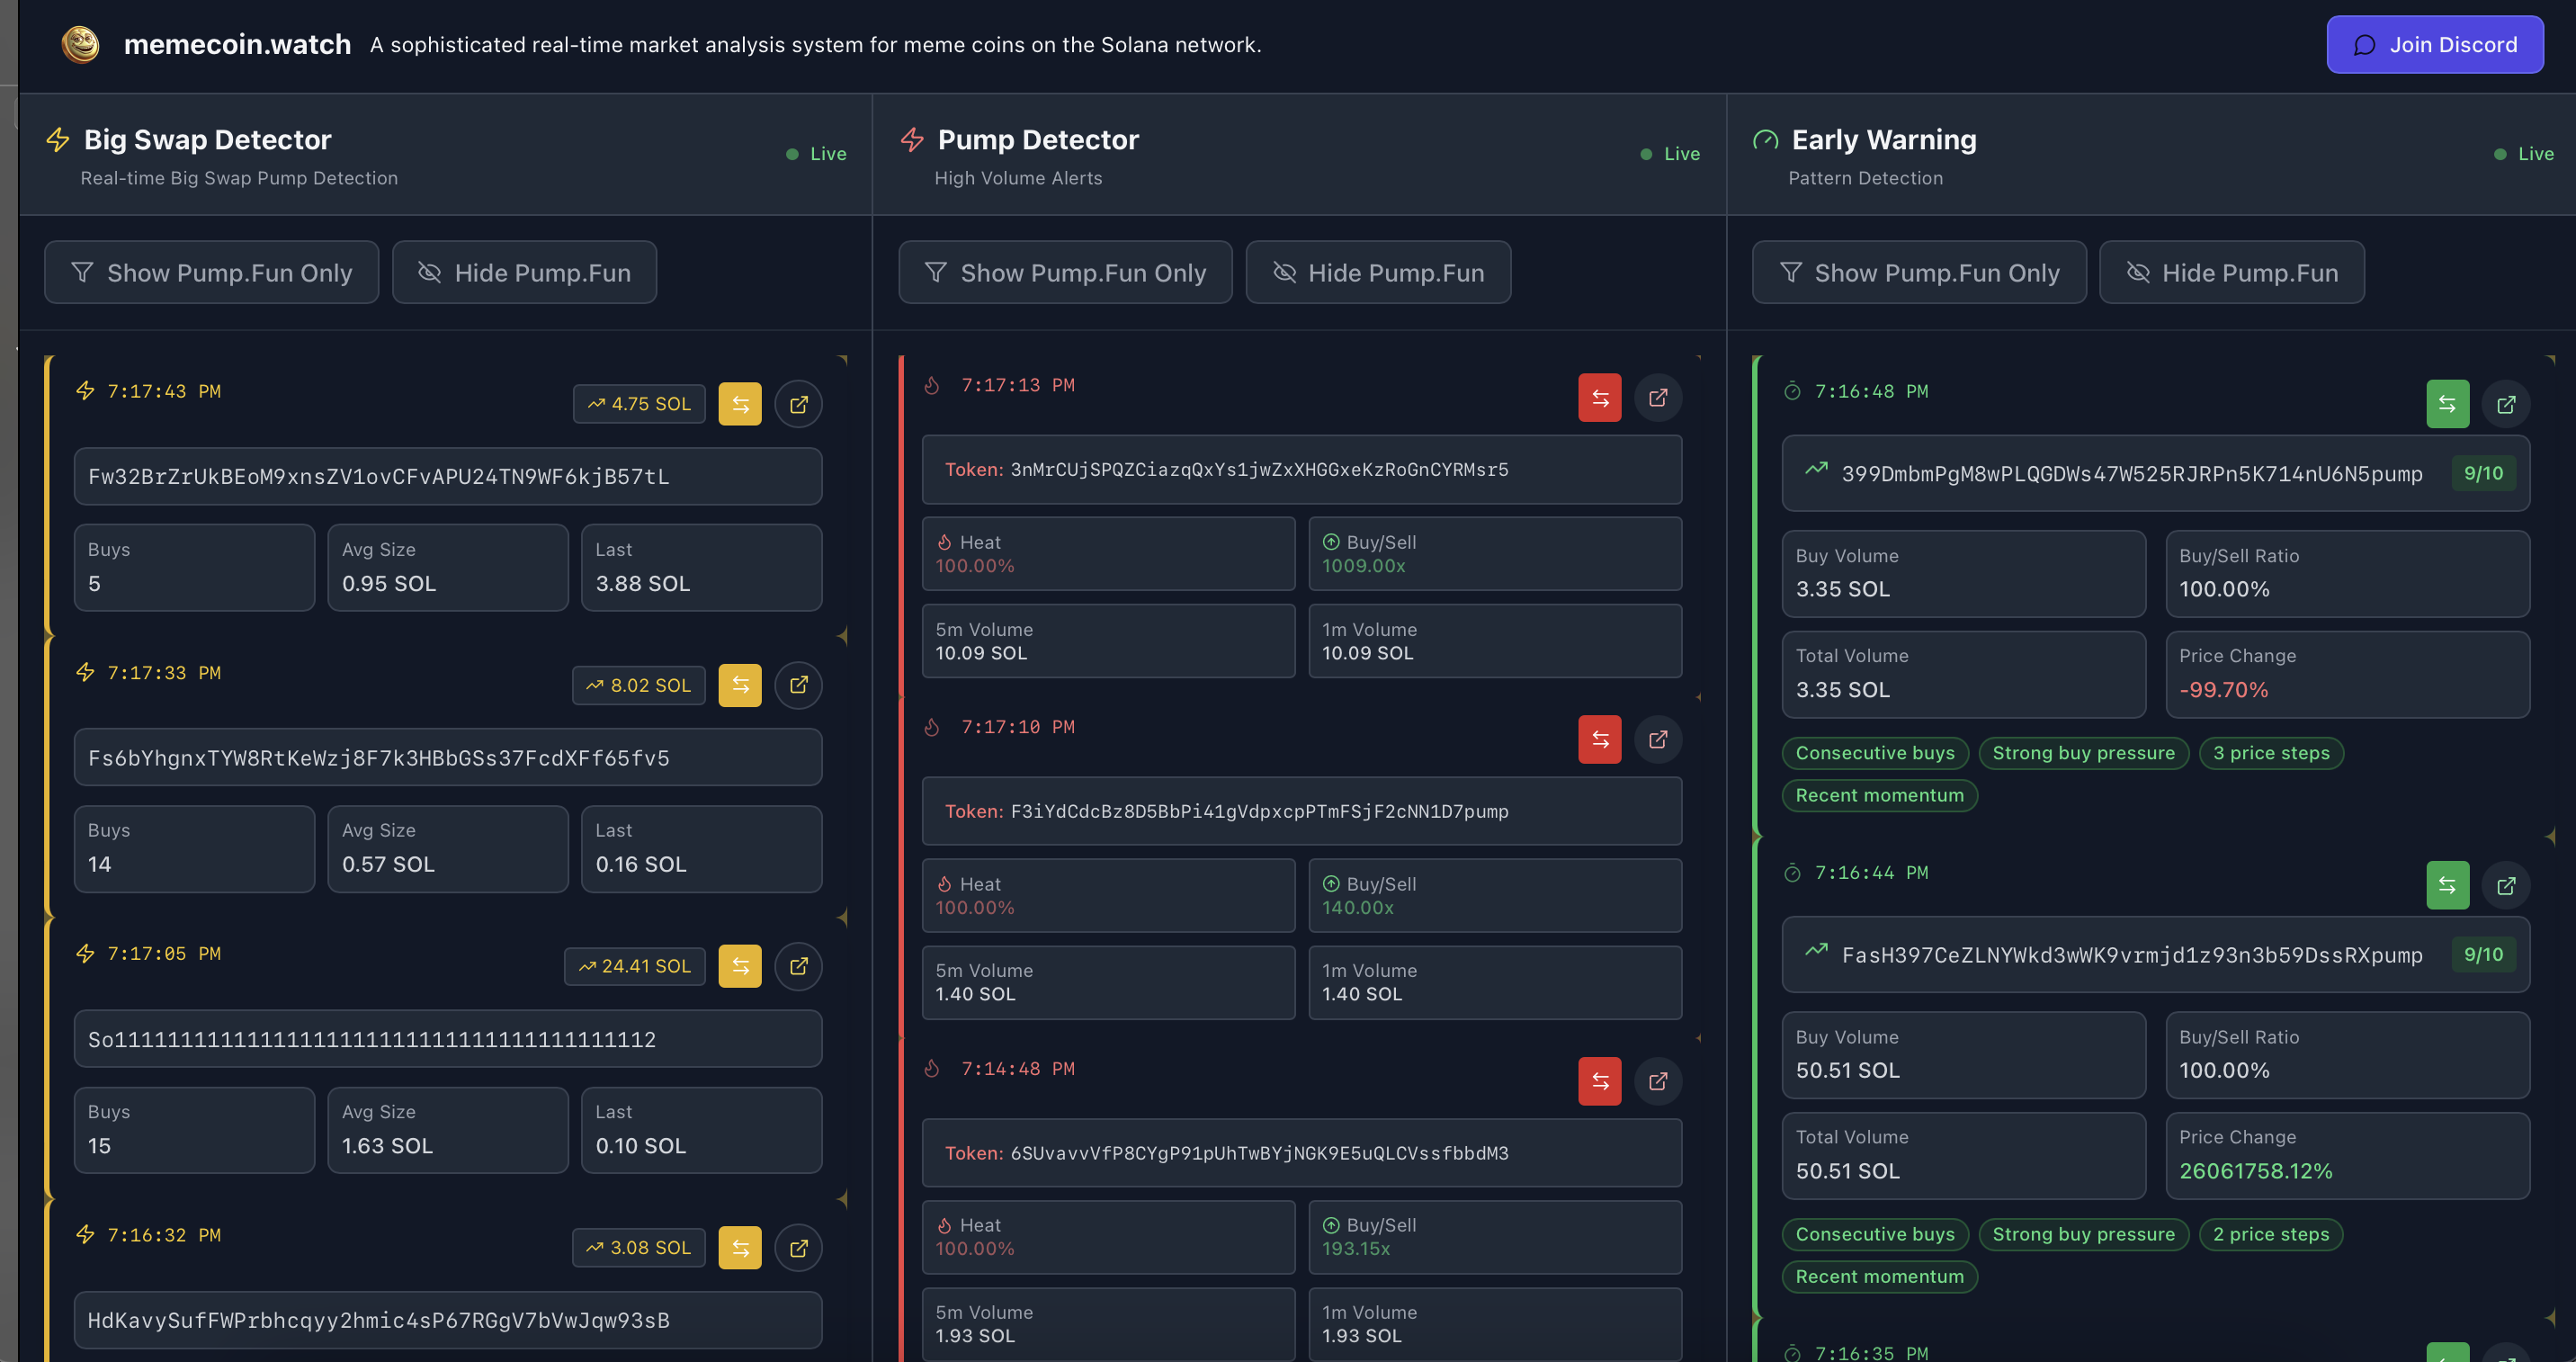Toggle Hide Pump.Fun in Pump Detector
Screen dimensions: 2576x1362
coord(1378,272)
